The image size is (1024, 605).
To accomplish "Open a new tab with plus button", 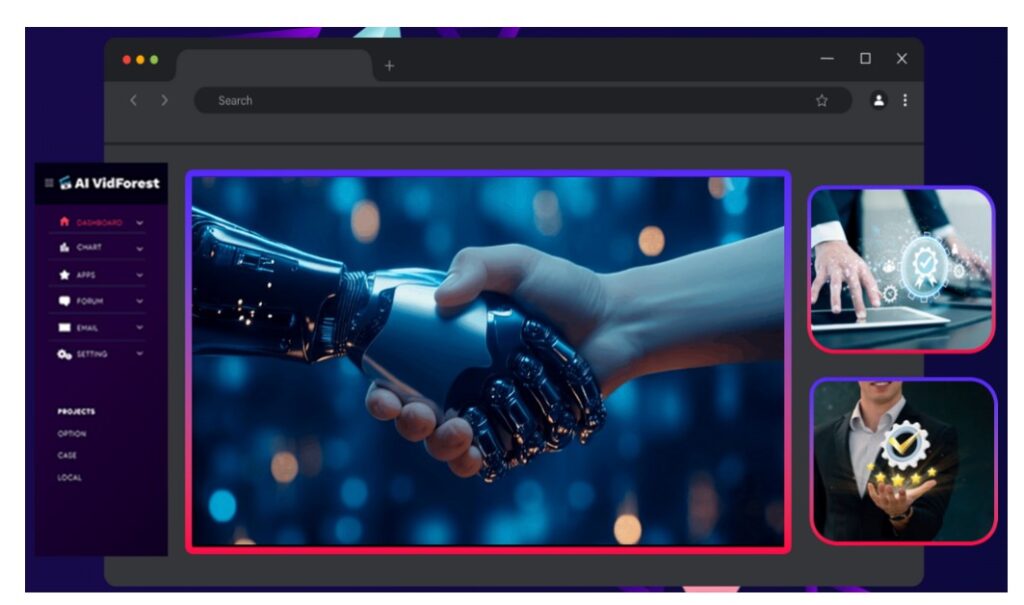I will pos(389,66).
